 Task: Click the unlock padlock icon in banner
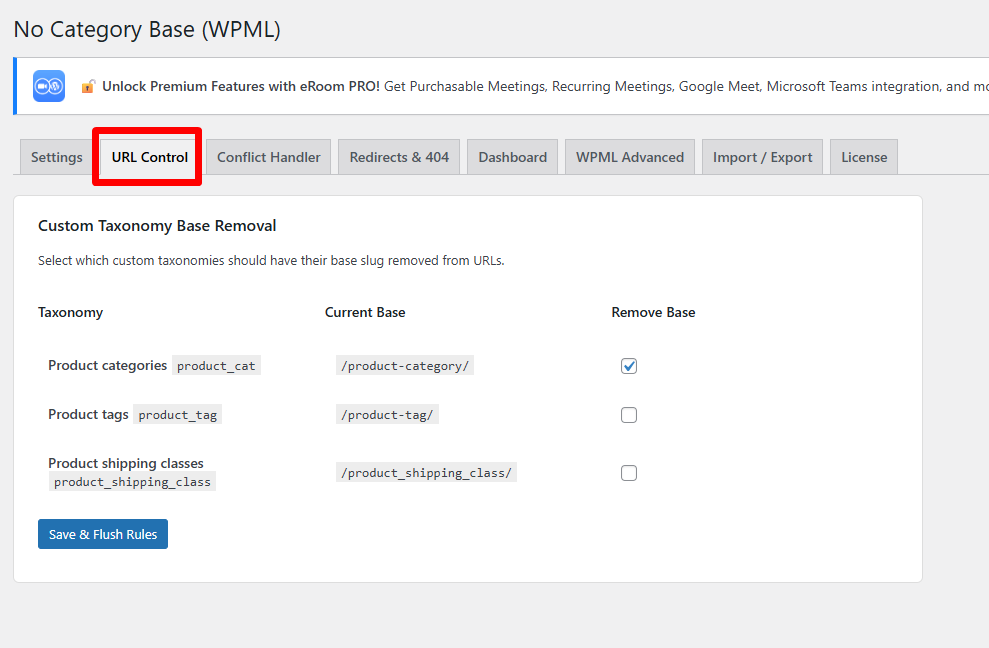(x=88, y=86)
